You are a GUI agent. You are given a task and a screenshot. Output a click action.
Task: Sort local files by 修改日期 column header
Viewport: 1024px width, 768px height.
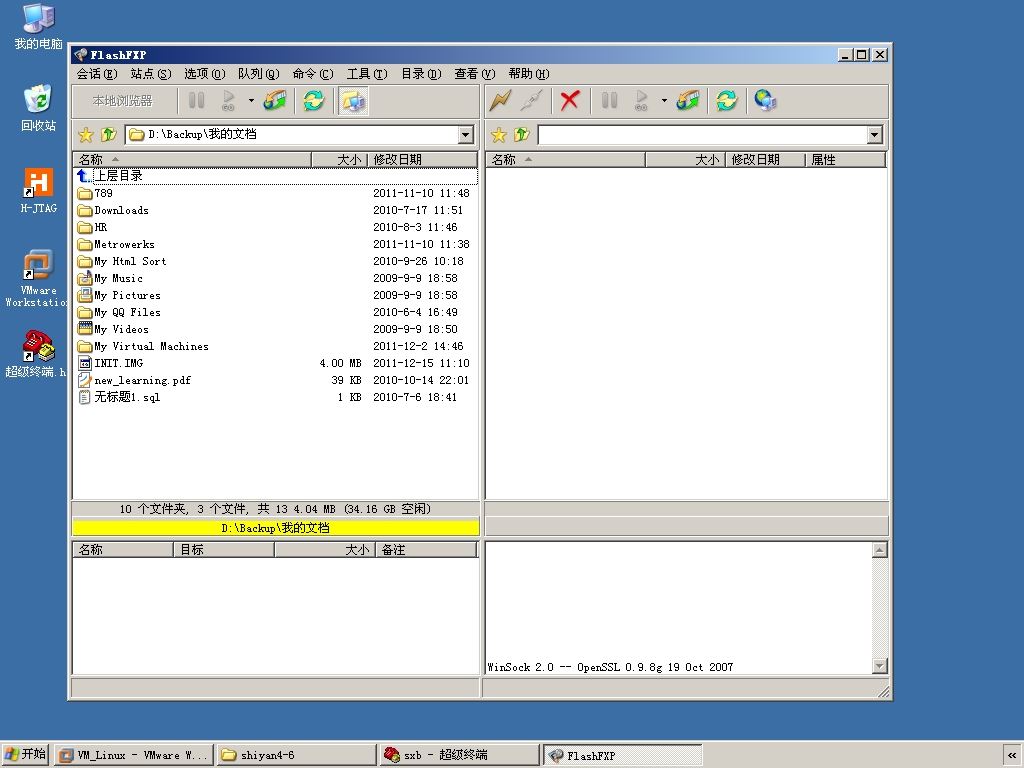click(423, 159)
